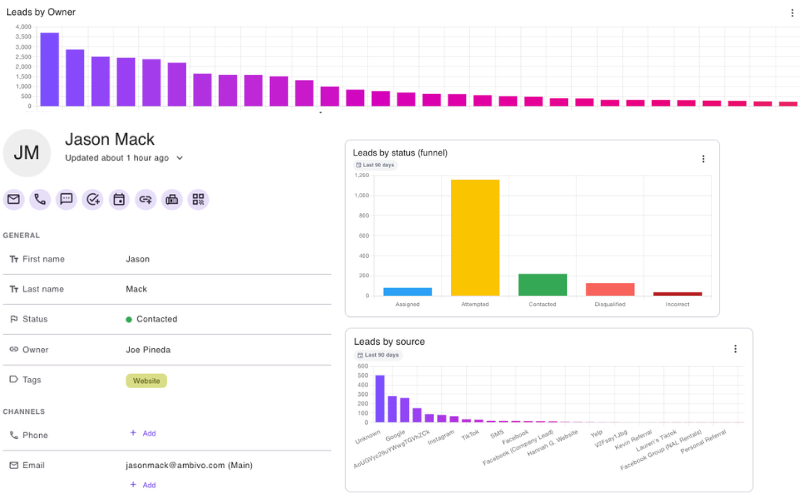Click the Leads by source title

click(x=389, y=342)
